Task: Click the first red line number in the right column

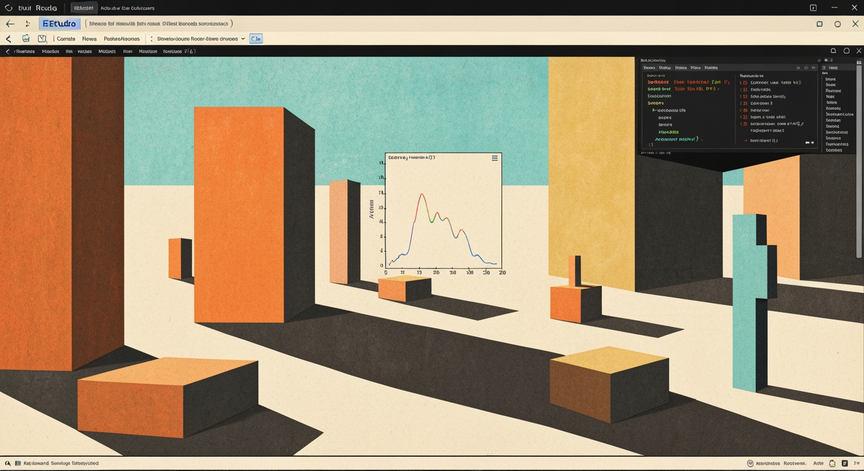Action: point(743,83)
